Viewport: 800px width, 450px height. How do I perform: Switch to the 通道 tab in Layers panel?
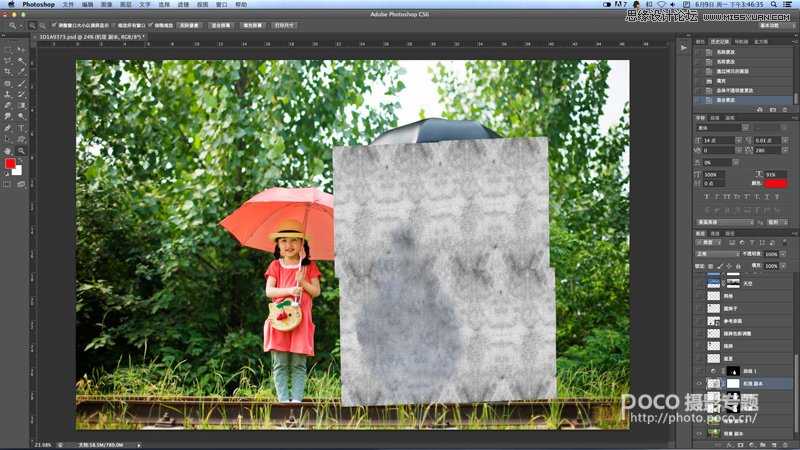tap(715, 234)
